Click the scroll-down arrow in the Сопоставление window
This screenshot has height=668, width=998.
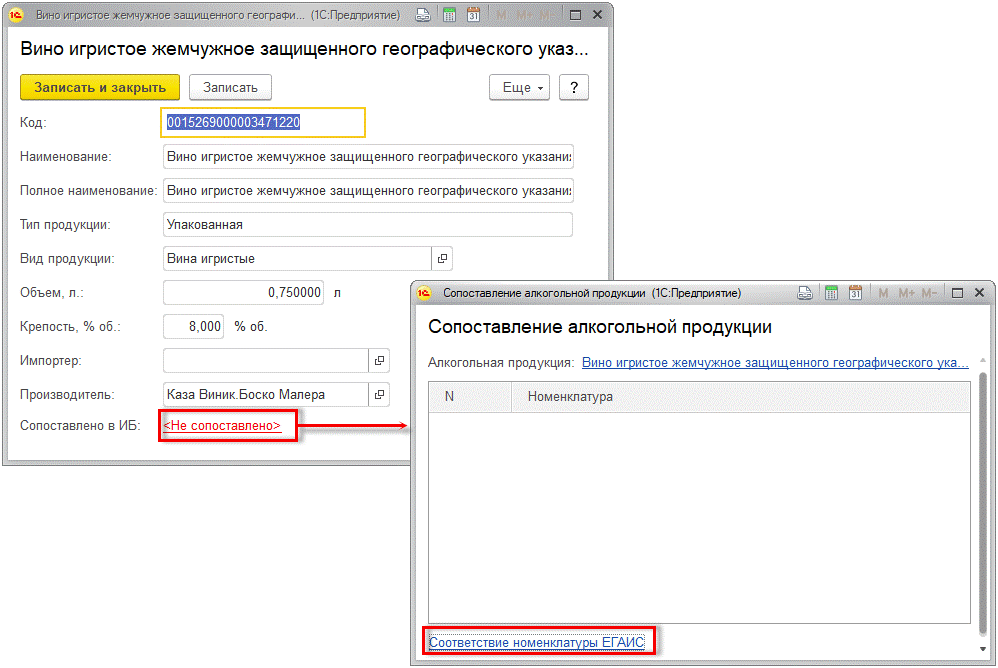click(x=983, y=649)
